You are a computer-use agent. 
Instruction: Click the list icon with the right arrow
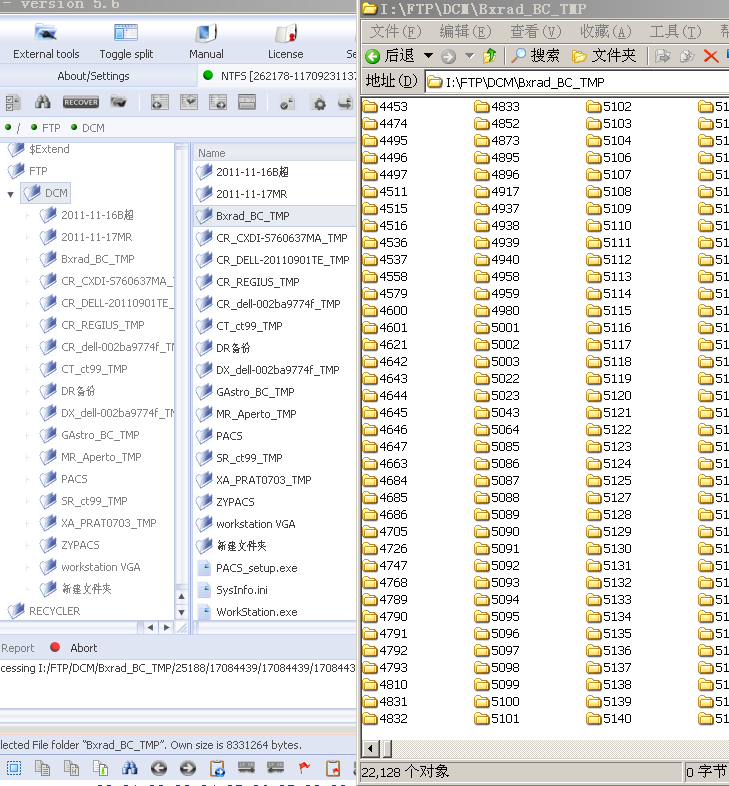coord(218,102)
